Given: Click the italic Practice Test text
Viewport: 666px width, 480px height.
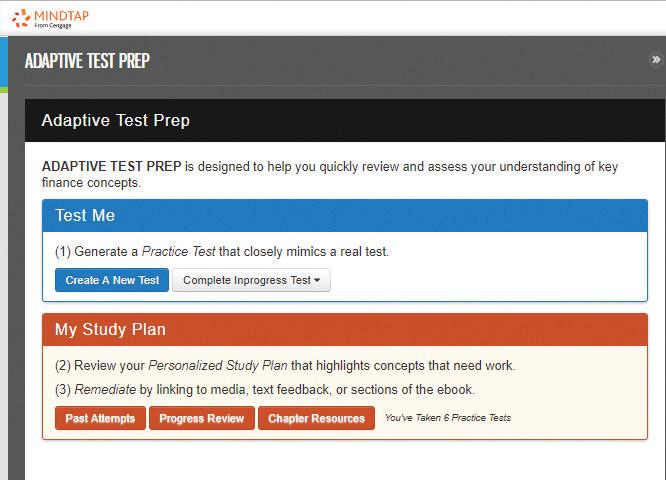Looking at the screenshot, I should (178, 251).
